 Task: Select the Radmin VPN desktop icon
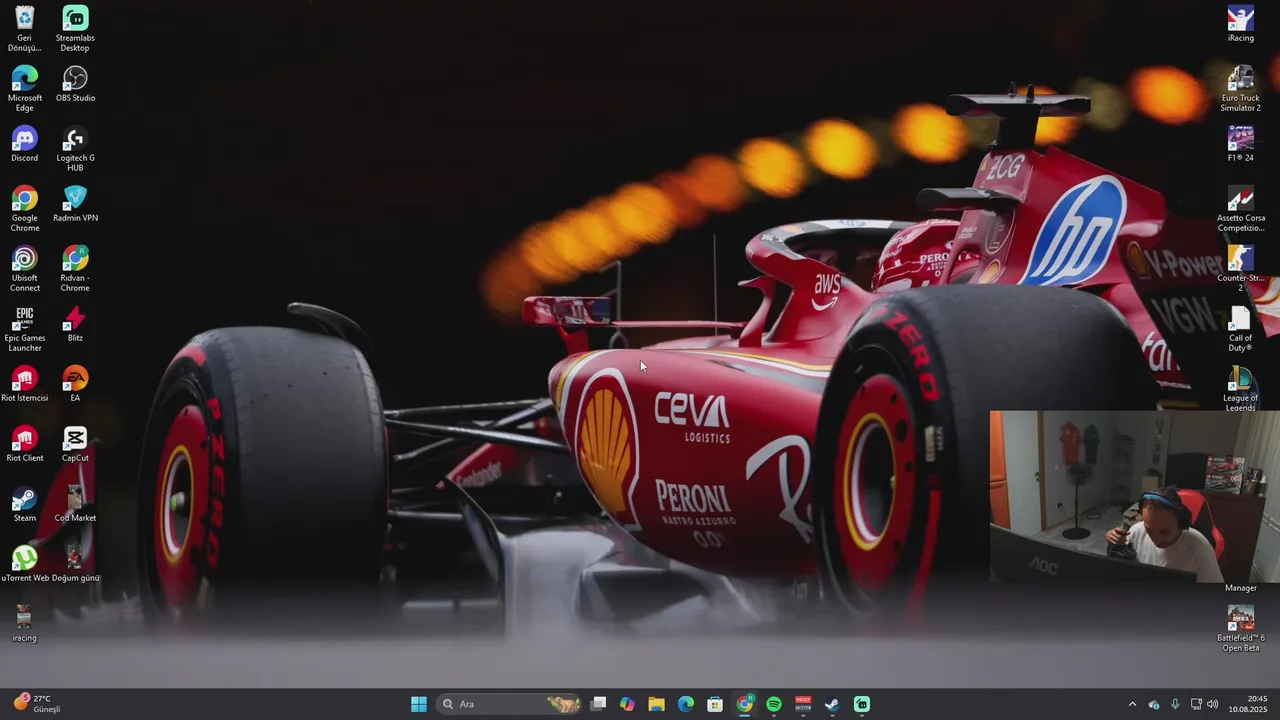coord(75,204)
